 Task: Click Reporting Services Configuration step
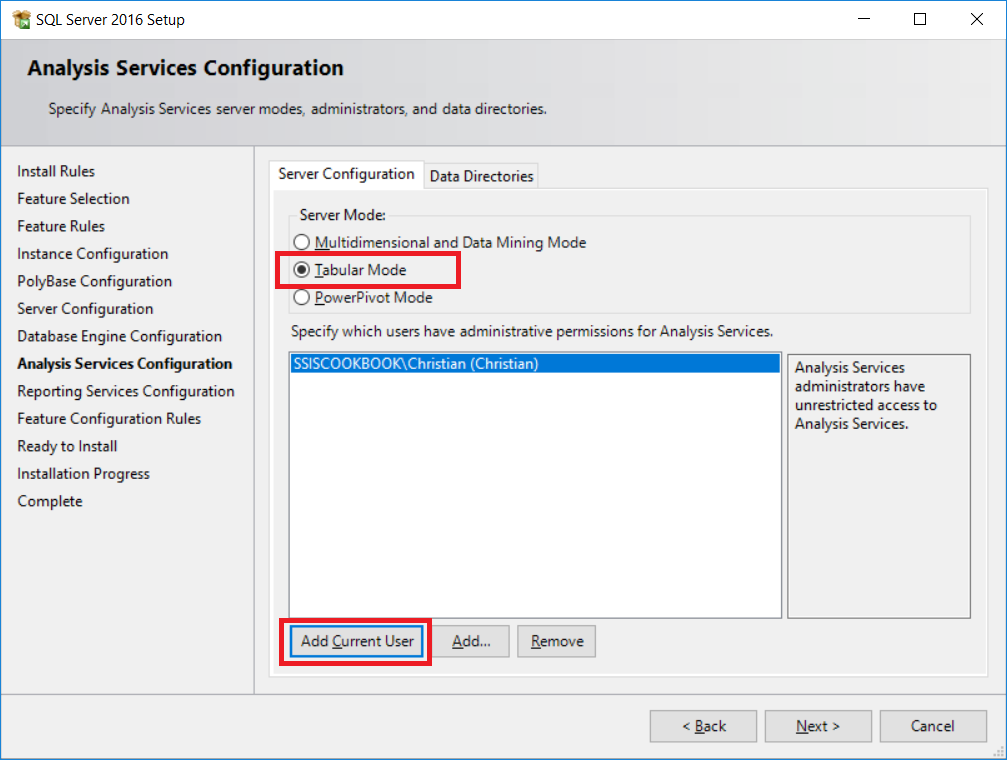pos(126,391)
